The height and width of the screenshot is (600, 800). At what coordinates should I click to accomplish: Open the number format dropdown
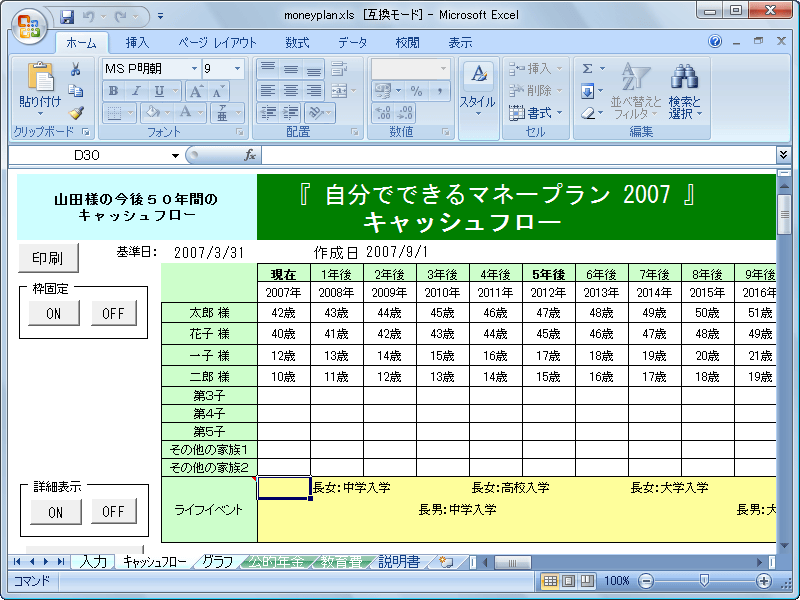pos(443,68)
